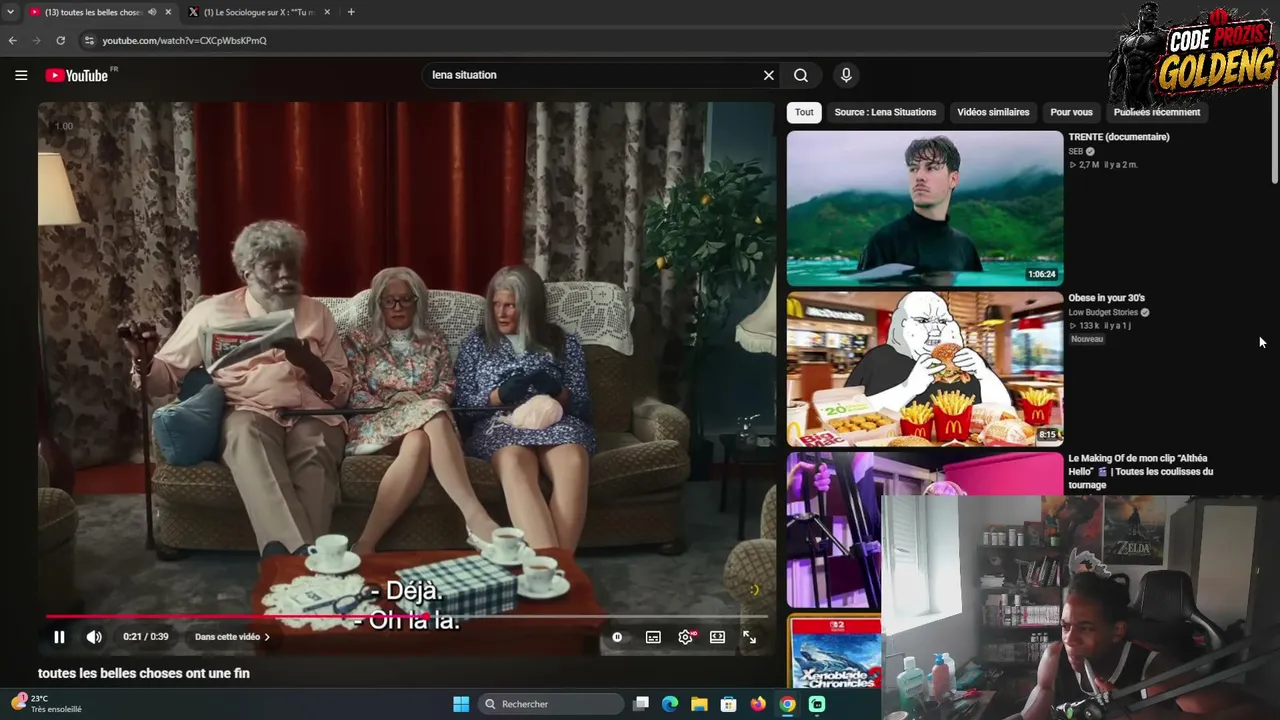1280x720 pixels.
Task: Select the 'Publiées récemment' filter chip
Action: pos(1157,112)
